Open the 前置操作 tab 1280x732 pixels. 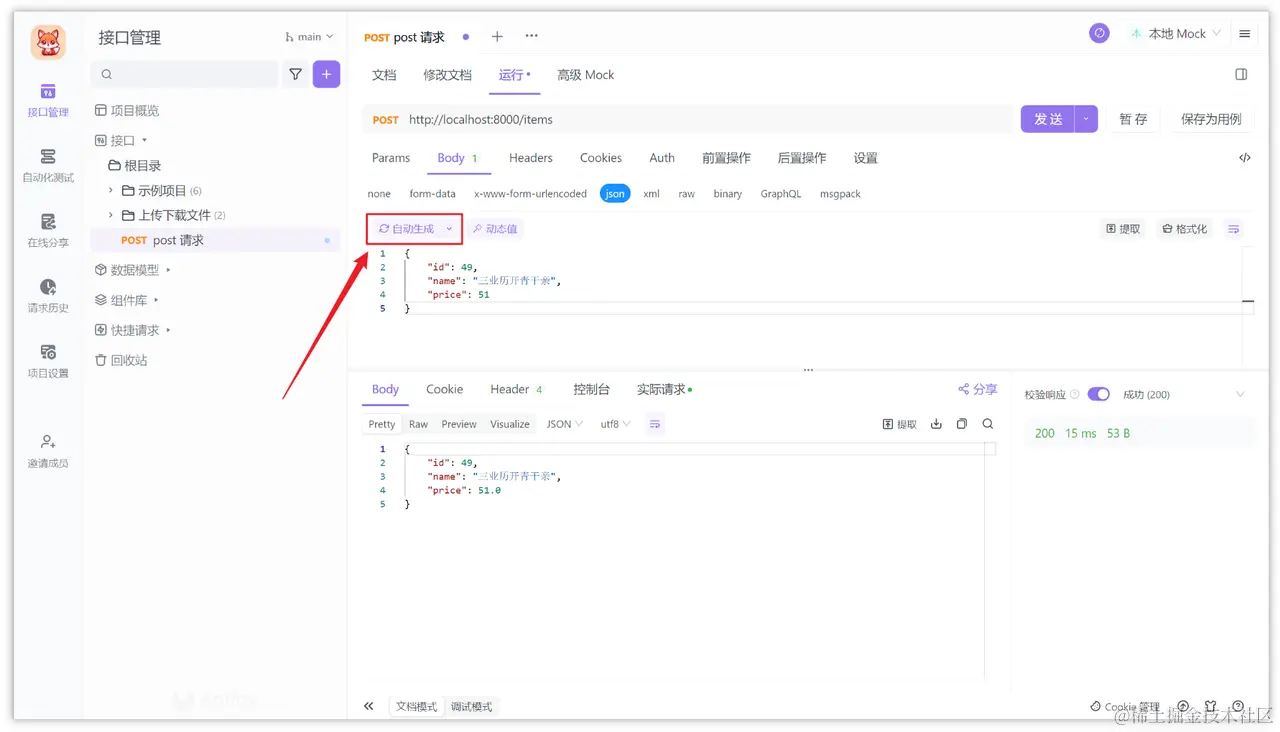(x=726, y=158)
